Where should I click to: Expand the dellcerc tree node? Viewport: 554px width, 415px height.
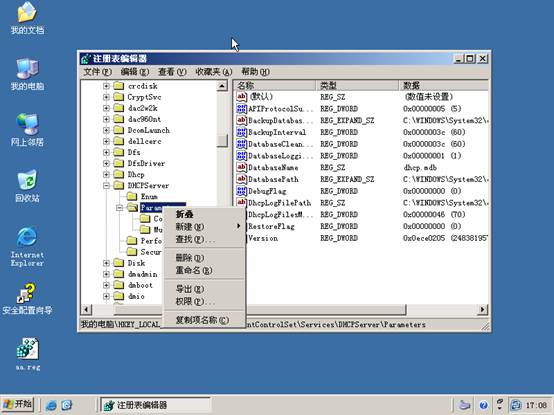point(106,141)
